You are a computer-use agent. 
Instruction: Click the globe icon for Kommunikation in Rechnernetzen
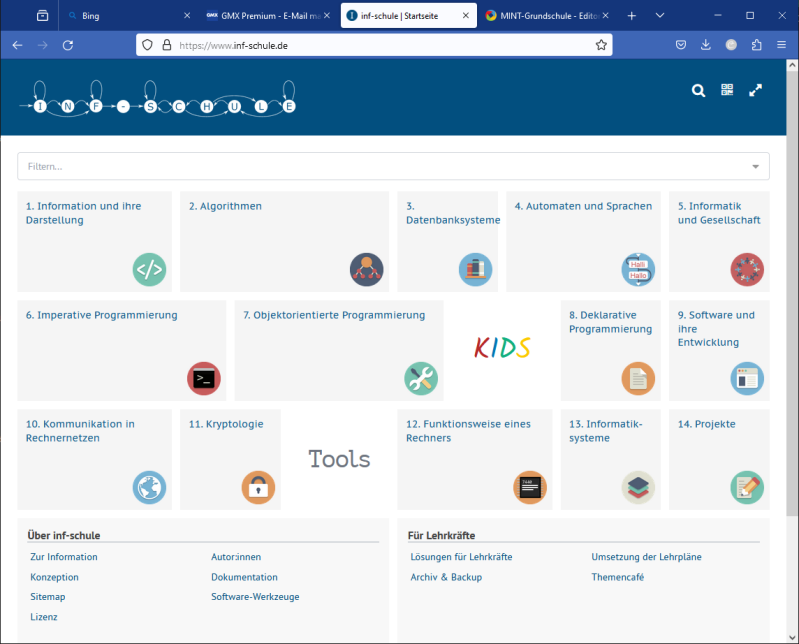(x=149, y=487)
